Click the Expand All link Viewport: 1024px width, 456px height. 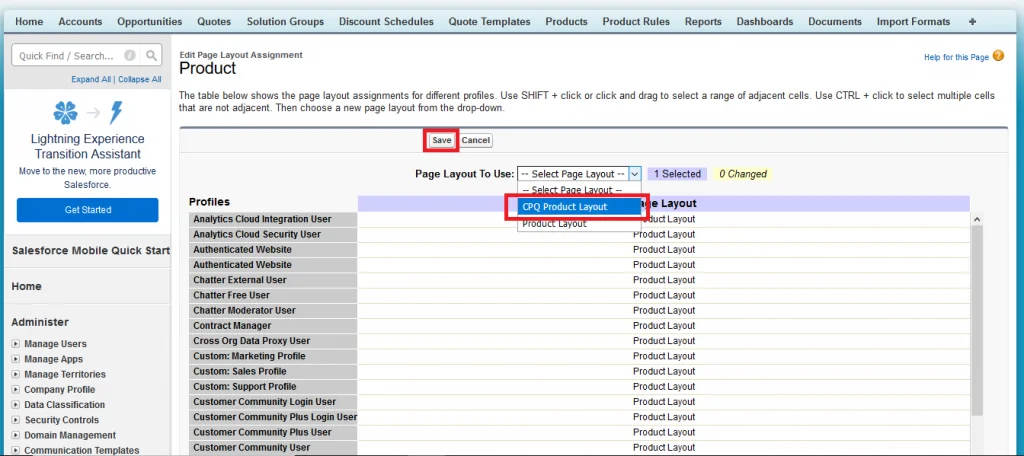91,79
